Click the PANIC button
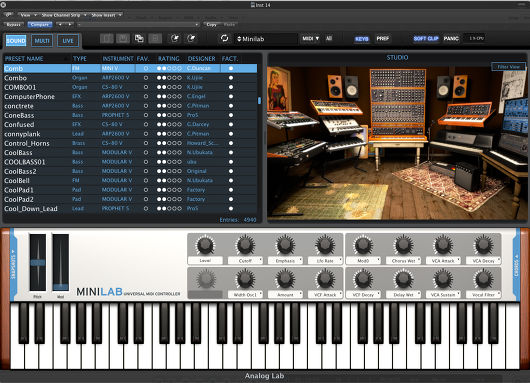The width and height of the screenshot is (530, 383). [x=451, y=39]
